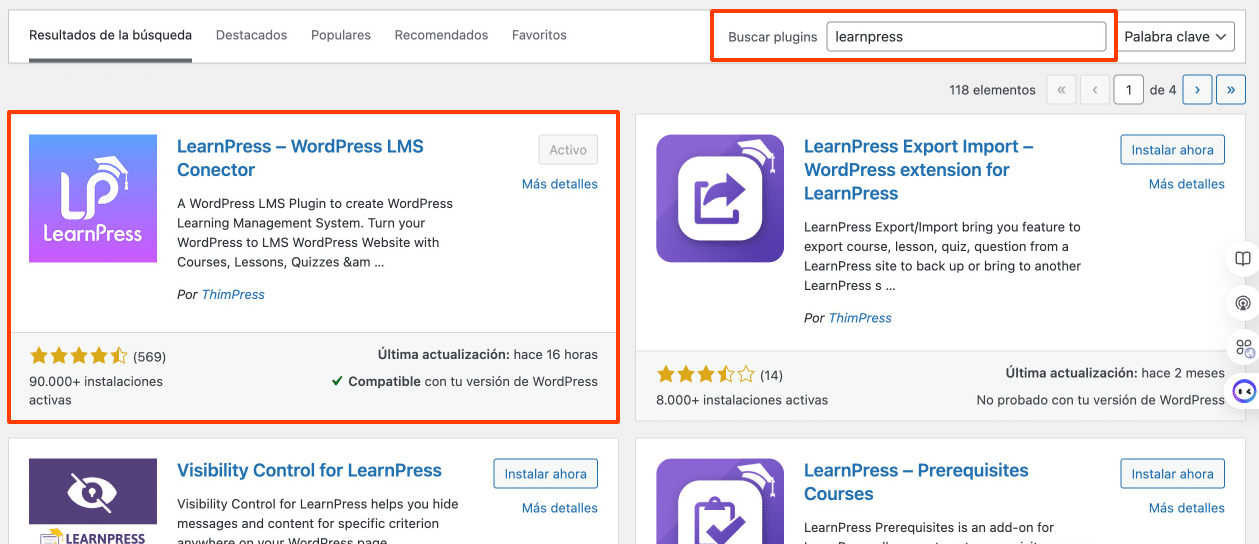1259x544 pixels.
Task: Click the apps grid icon in side bar
Action: [x=1243, y=347]
